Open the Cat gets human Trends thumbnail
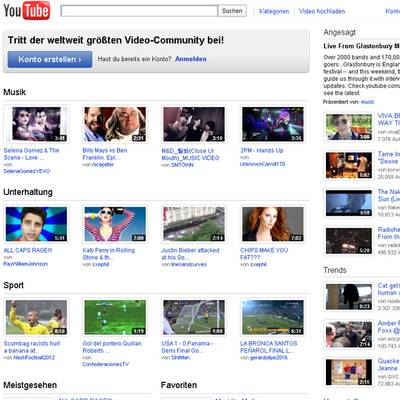 point(349,297)
